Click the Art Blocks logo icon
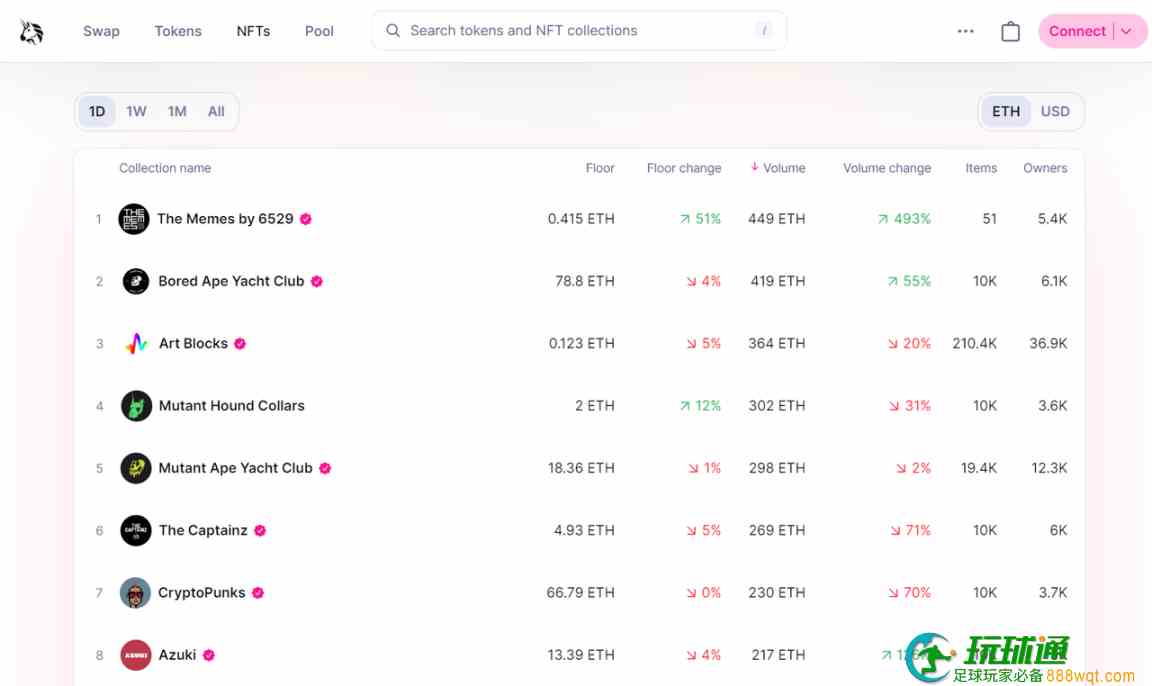Viewport: 1152px width, 686px height. click(136, 343)
